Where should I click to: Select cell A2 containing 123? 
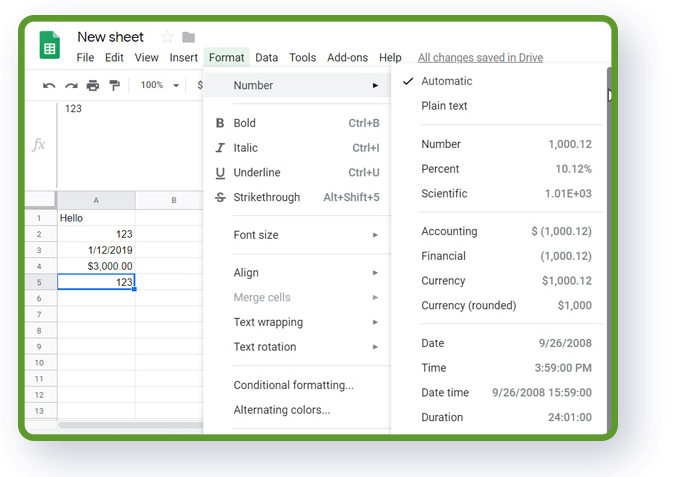96,234
